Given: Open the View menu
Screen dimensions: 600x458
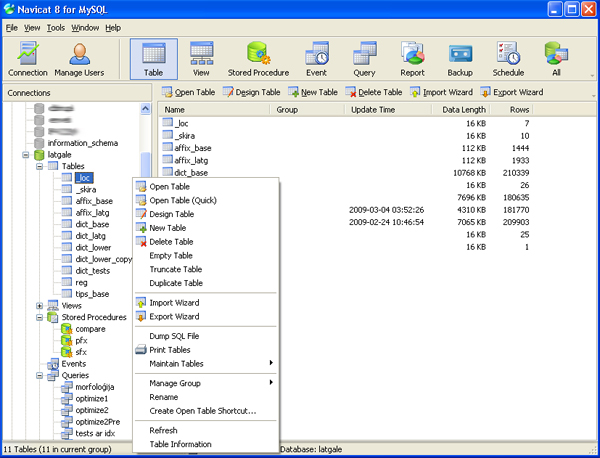Looking at the screenshot, I should pos(32,28).
